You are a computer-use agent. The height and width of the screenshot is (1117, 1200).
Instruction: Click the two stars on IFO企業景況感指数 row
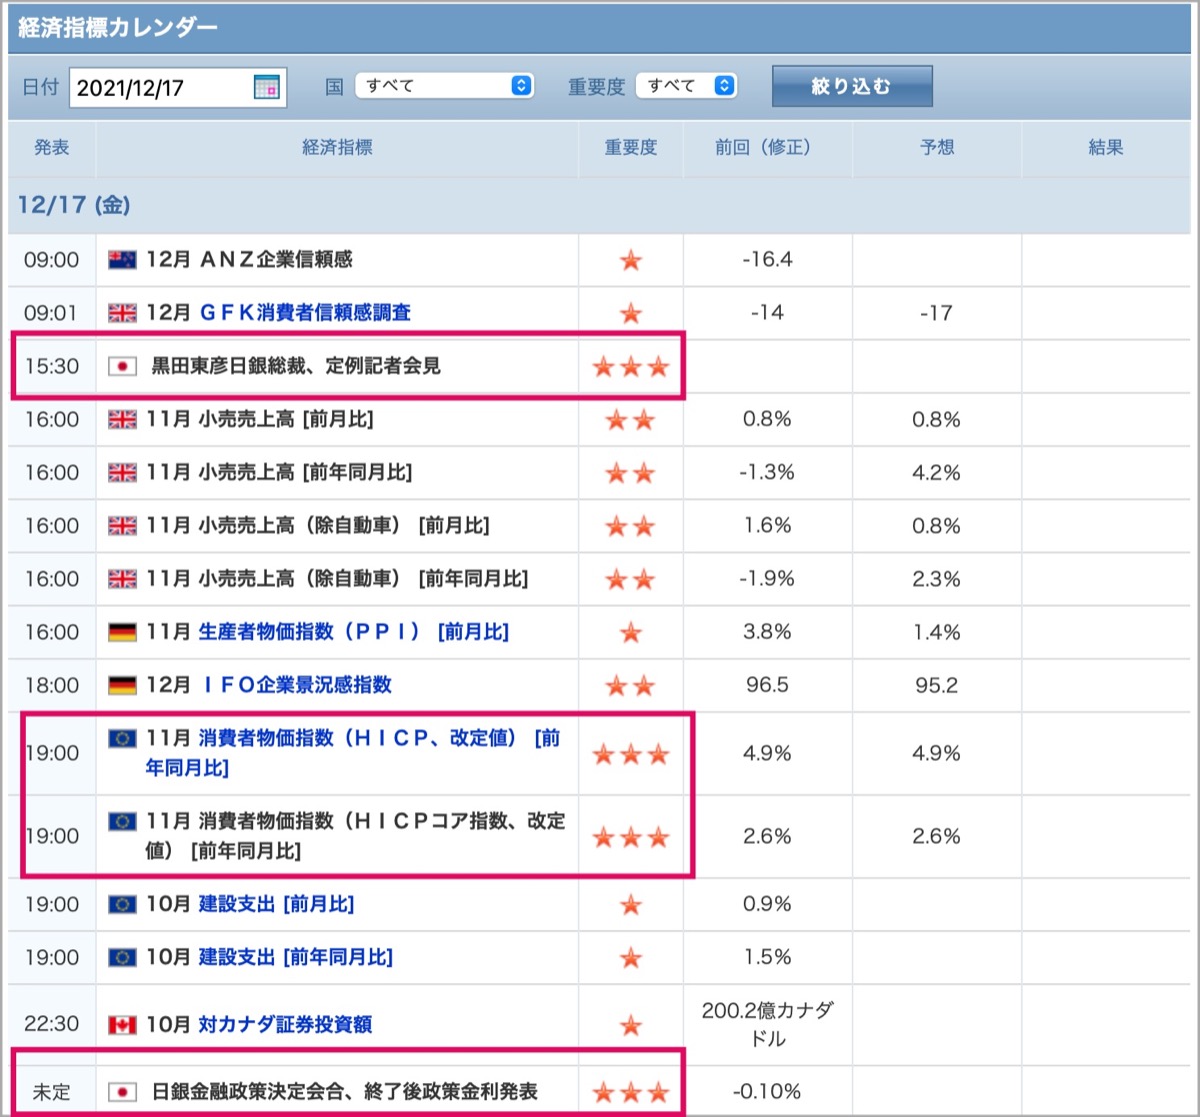631,686
